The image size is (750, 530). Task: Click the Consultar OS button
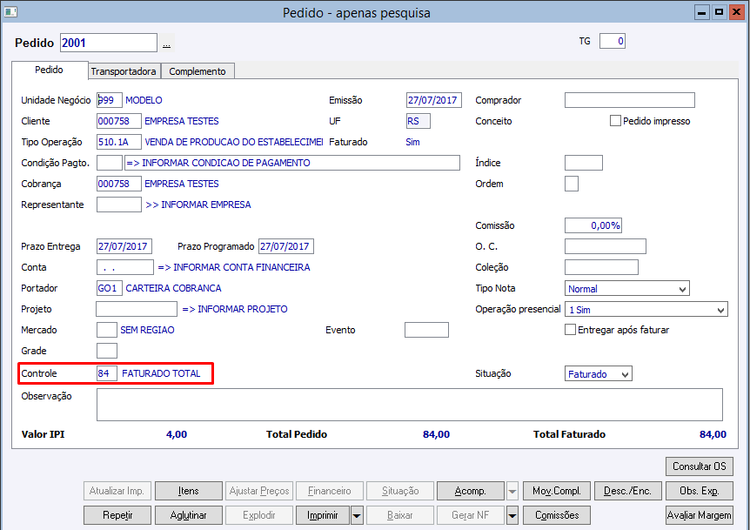click(699, 466)
